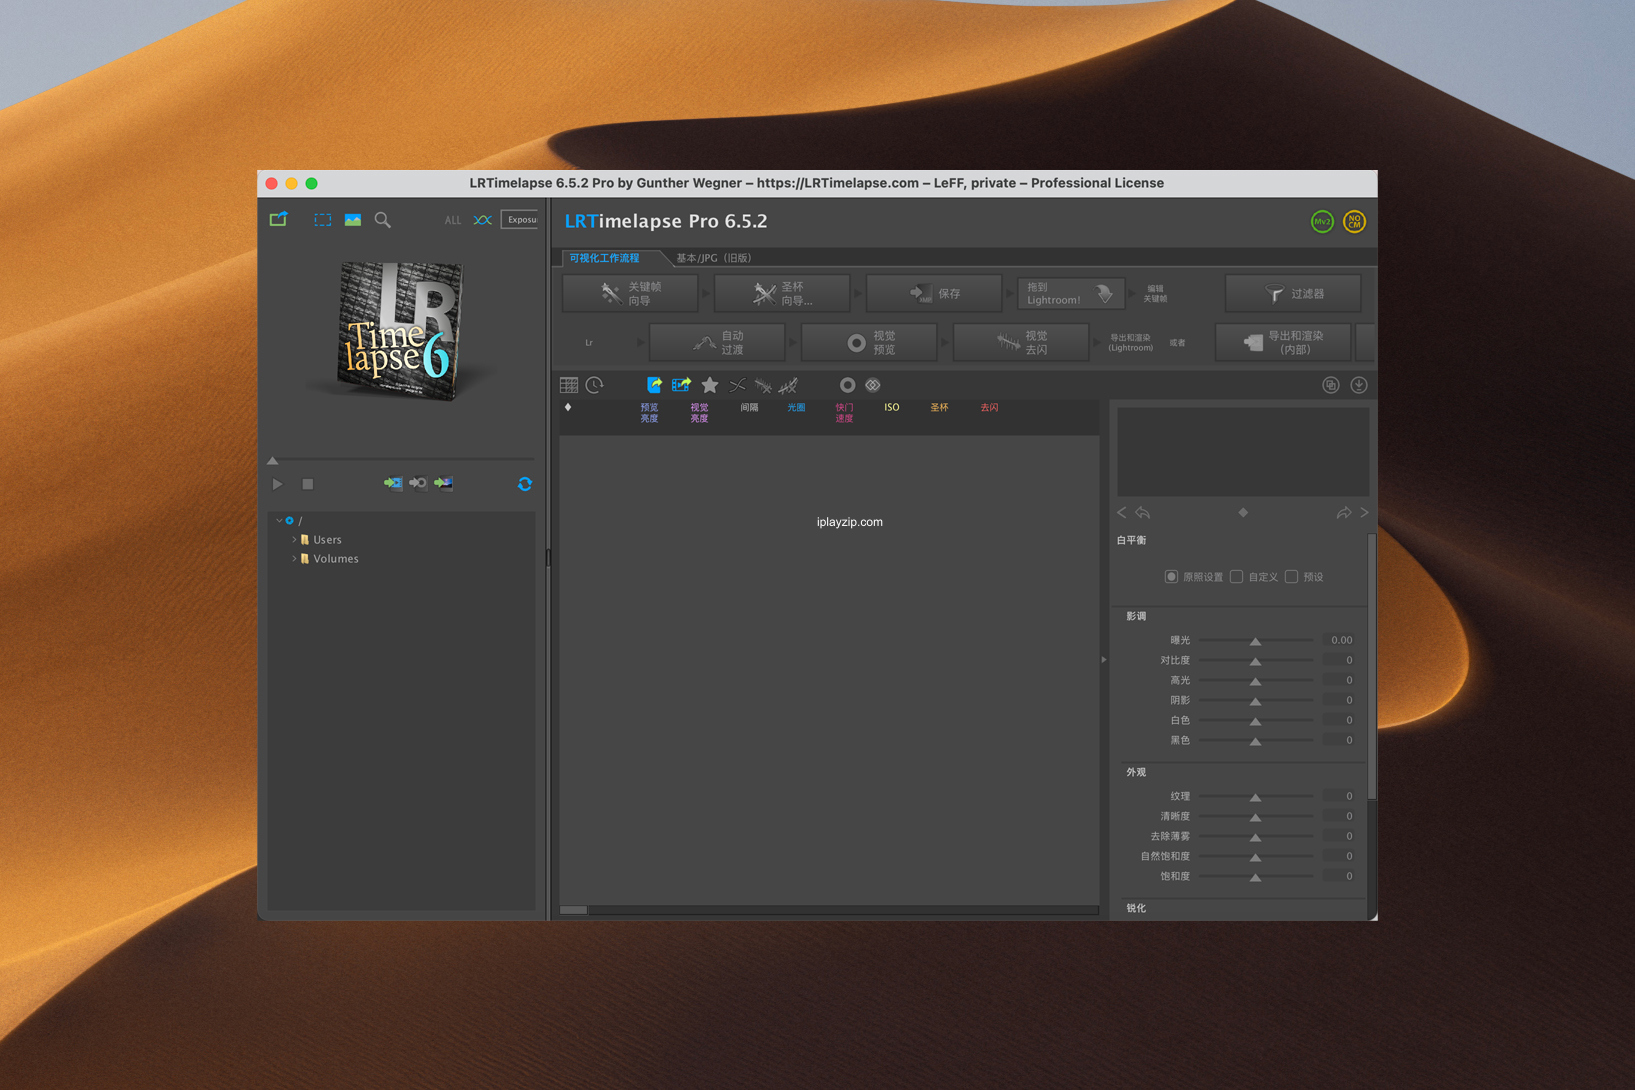Click the 曝光 exposure slider handle
This screenshot has height=1090, width=1635.
(1255, 641)
